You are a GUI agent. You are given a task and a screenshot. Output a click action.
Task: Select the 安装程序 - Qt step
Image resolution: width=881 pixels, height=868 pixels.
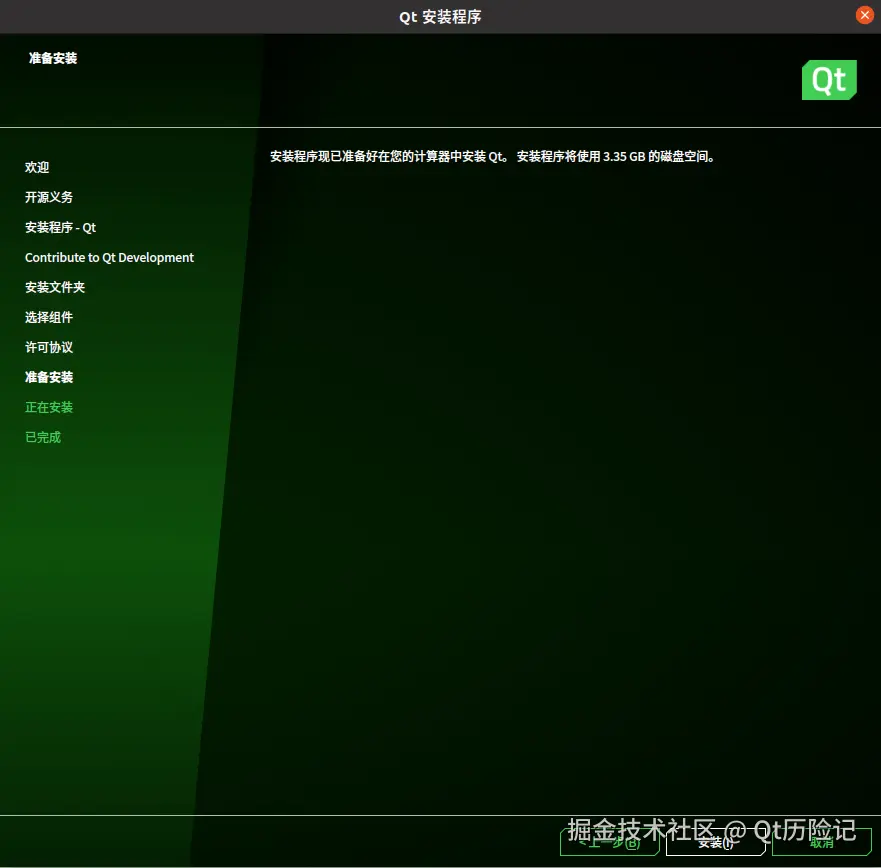click(x=61, y=228)
